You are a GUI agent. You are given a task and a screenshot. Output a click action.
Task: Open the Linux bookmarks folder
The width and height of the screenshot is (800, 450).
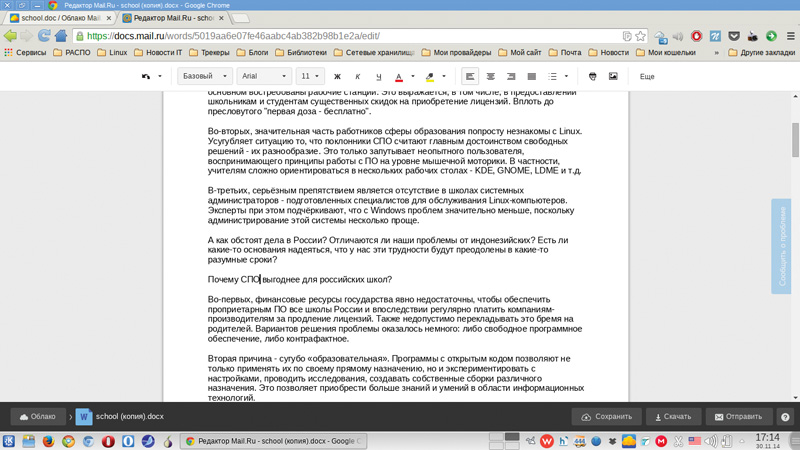(x=112, y=53)
